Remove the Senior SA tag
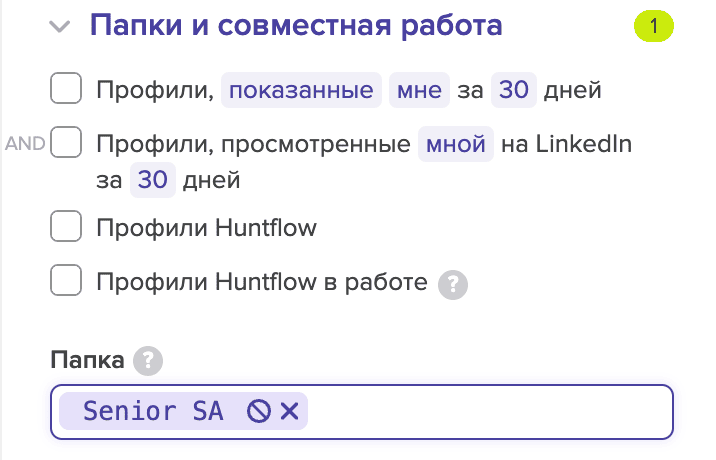The height and width of the screenshot is (460, 716). click(289, 411)
